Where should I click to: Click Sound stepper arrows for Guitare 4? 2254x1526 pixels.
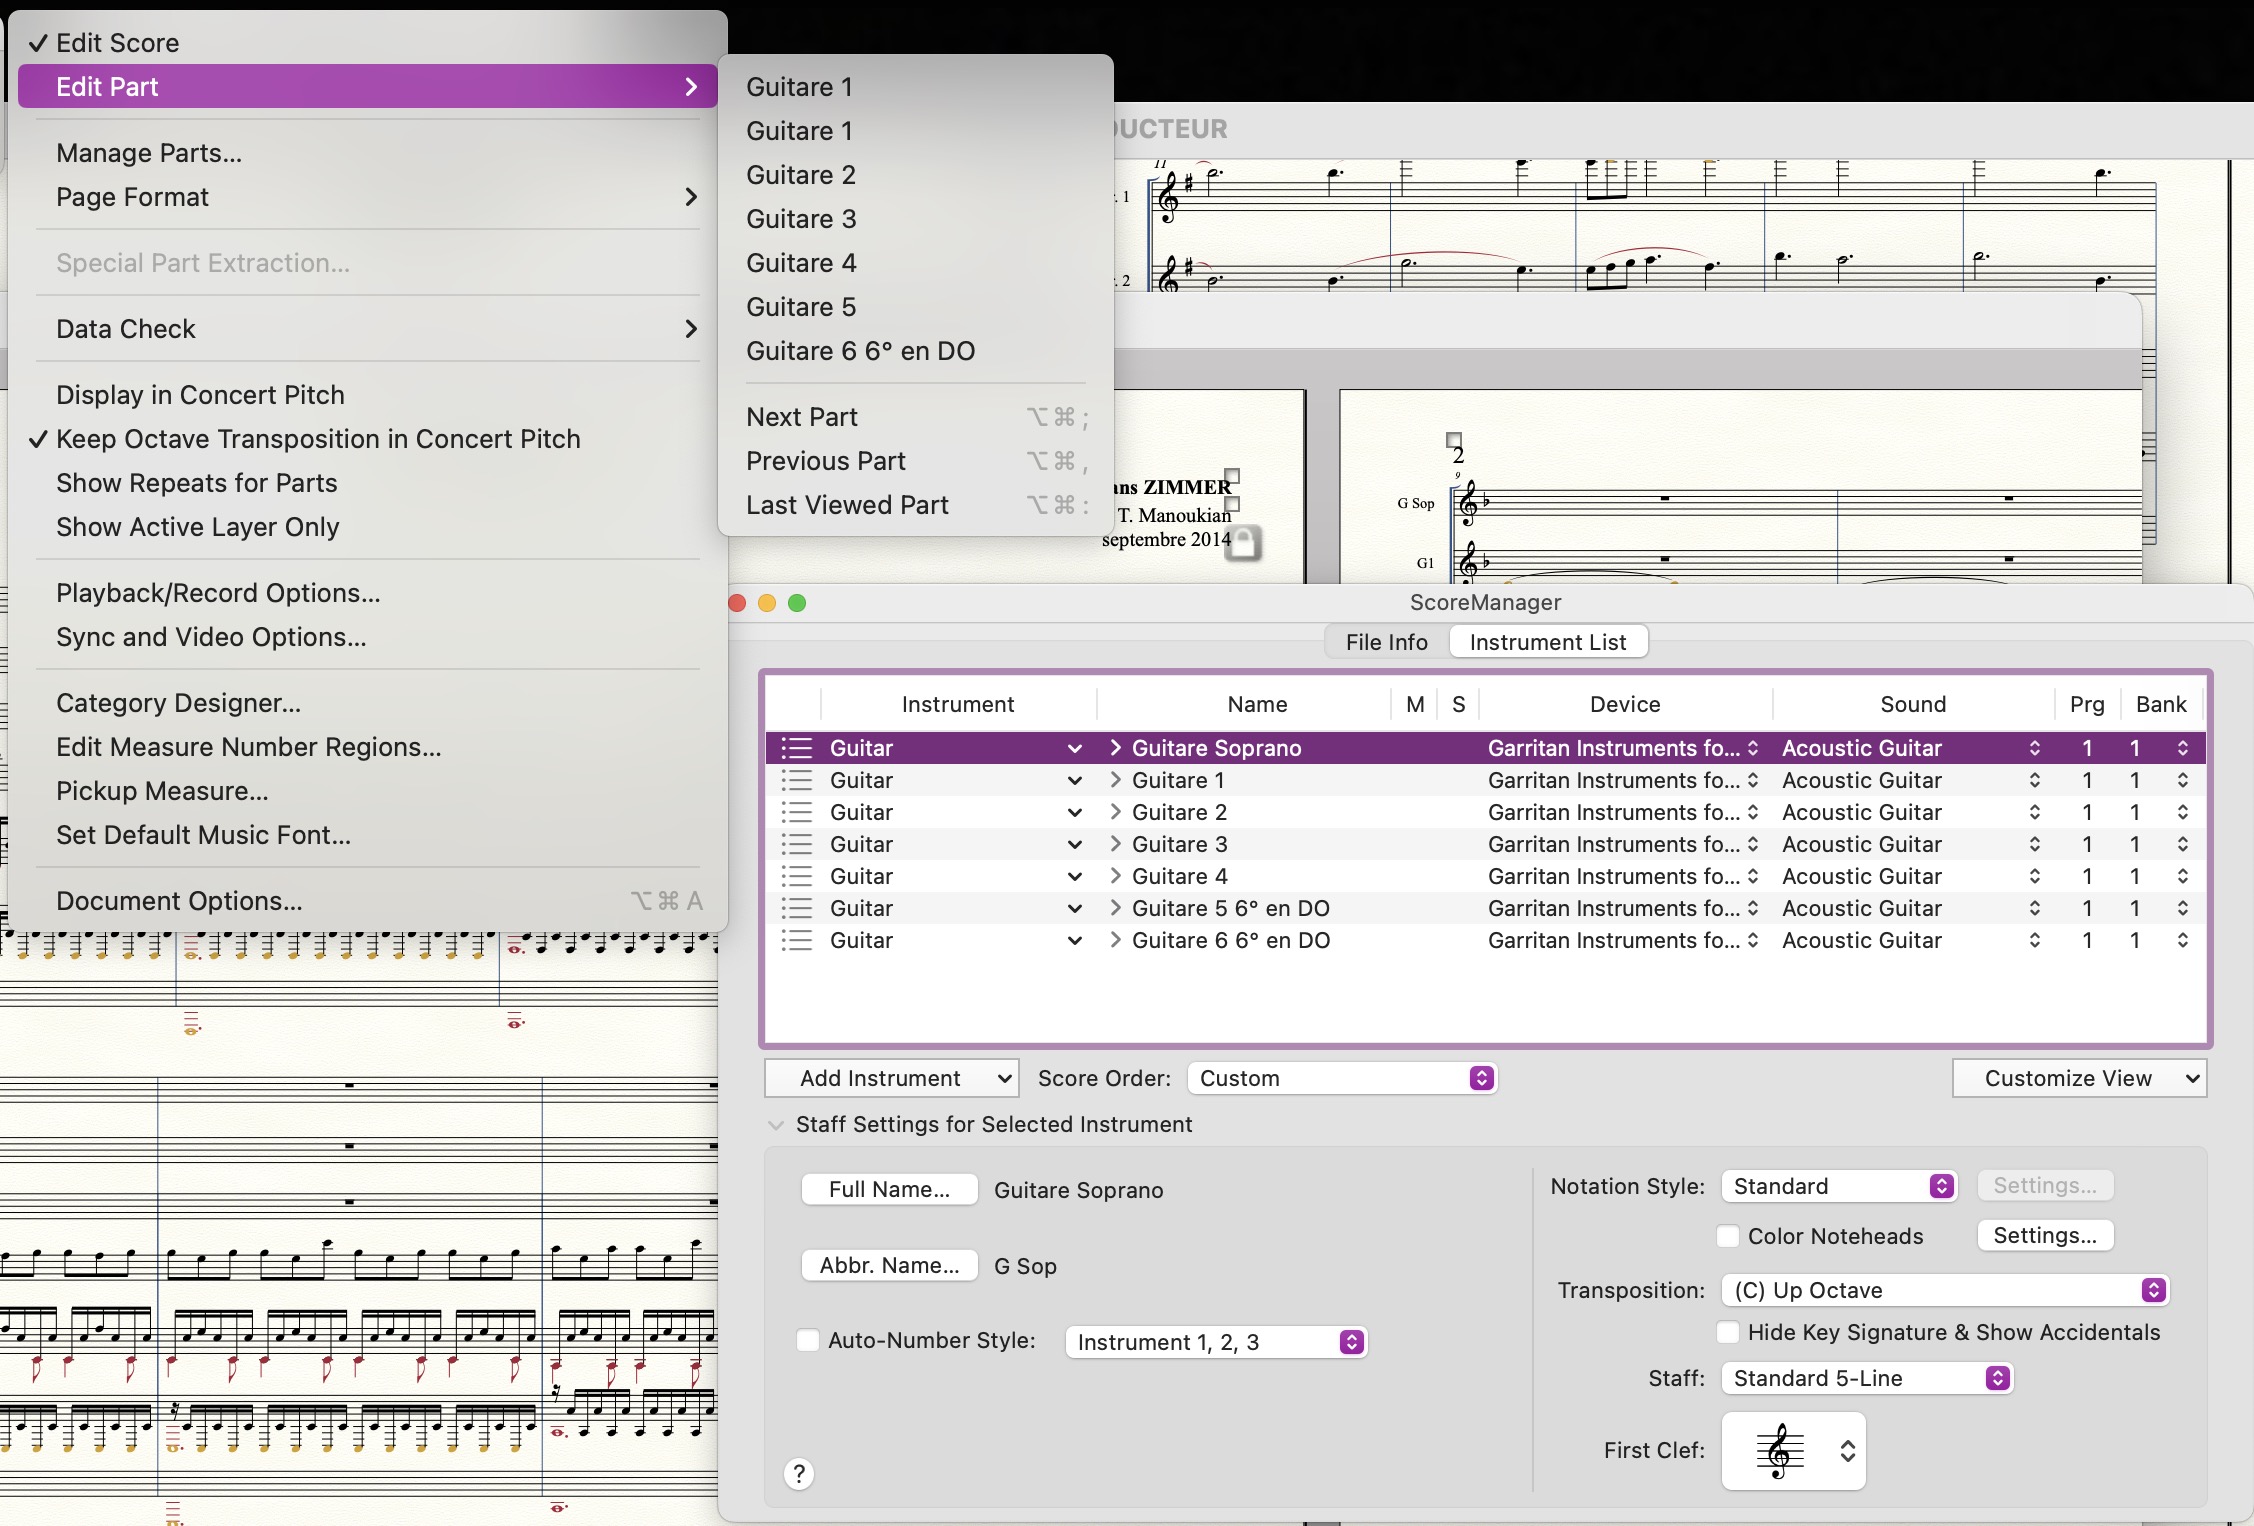pos(2034,876)
